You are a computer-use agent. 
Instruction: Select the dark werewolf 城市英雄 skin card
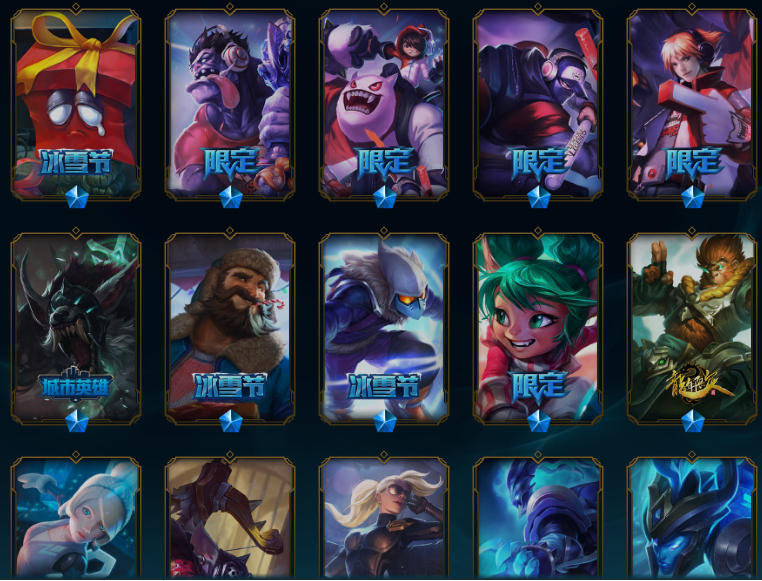(x=76, y=327)
